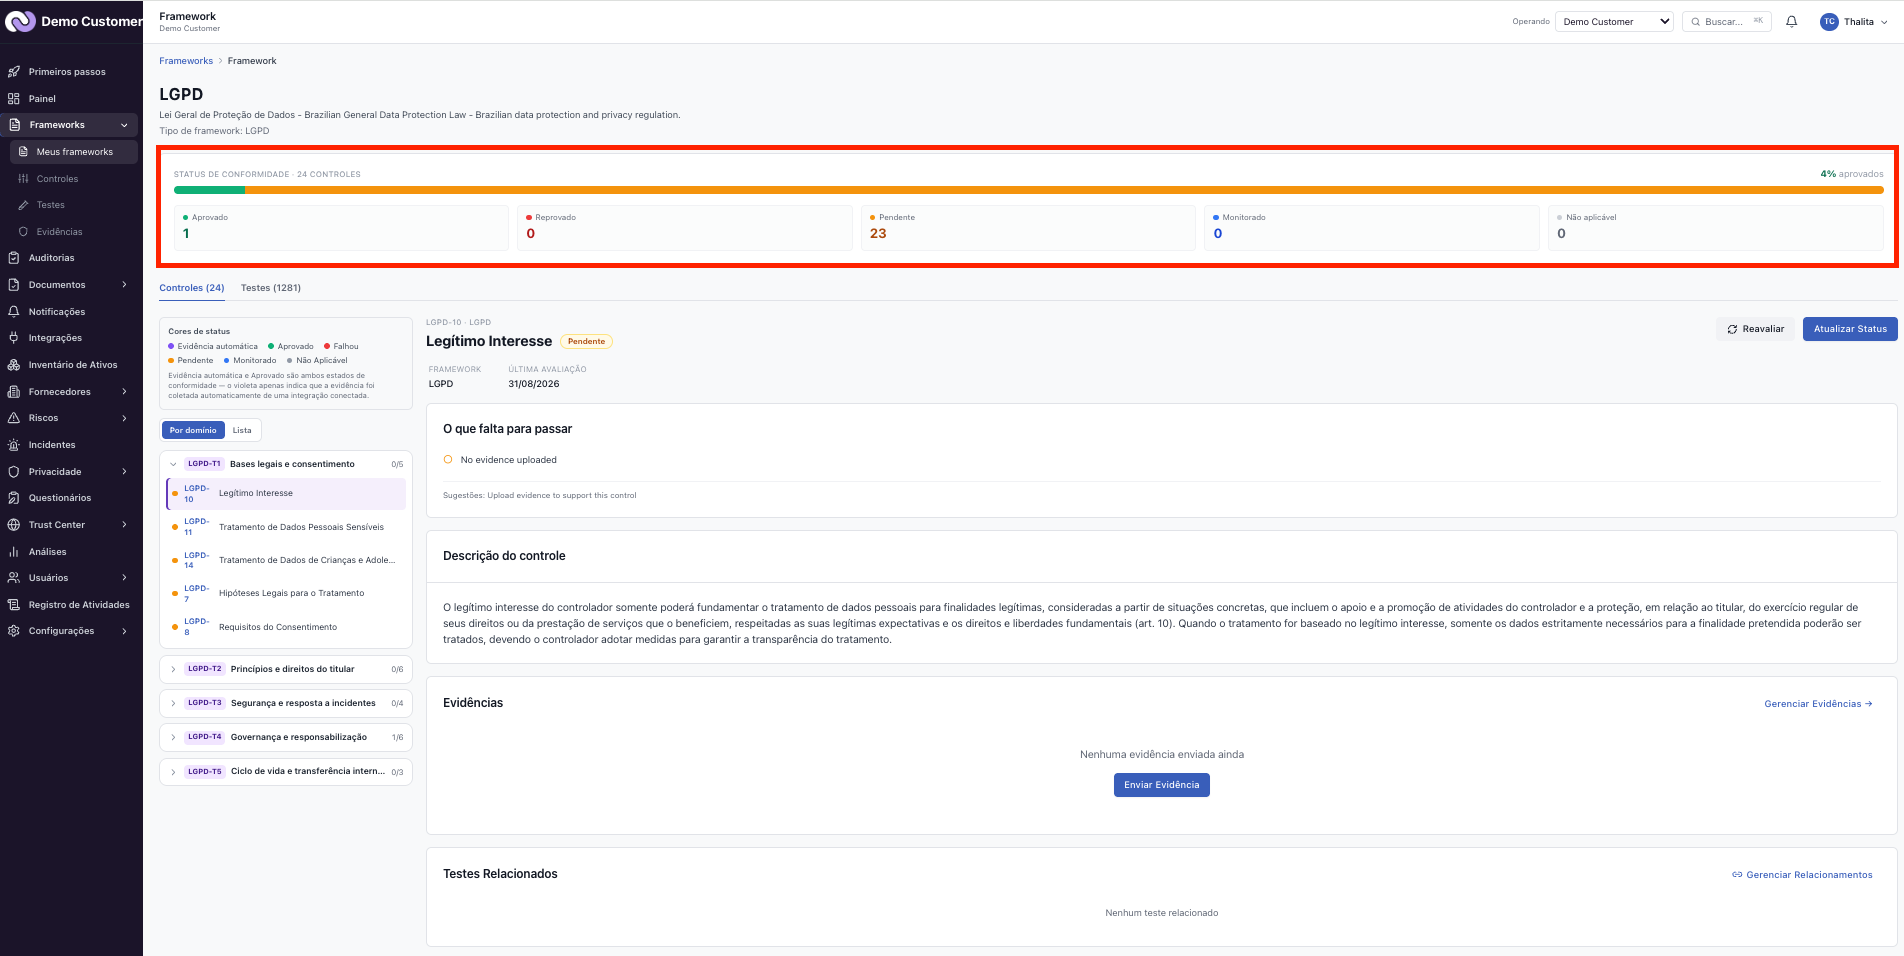
Task: Expand the LGPD-T5 Ciclo de vida domain
Action: point(286,772)
